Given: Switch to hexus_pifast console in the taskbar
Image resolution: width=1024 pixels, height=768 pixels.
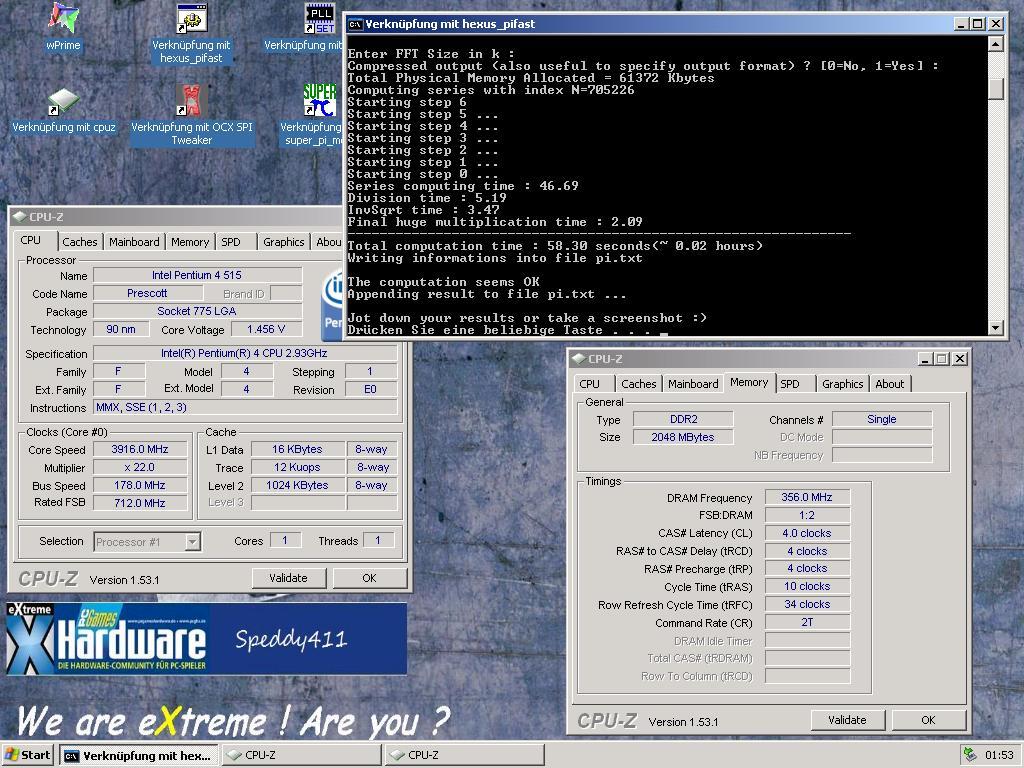Looking at the screenshot, I should point(138,755).
